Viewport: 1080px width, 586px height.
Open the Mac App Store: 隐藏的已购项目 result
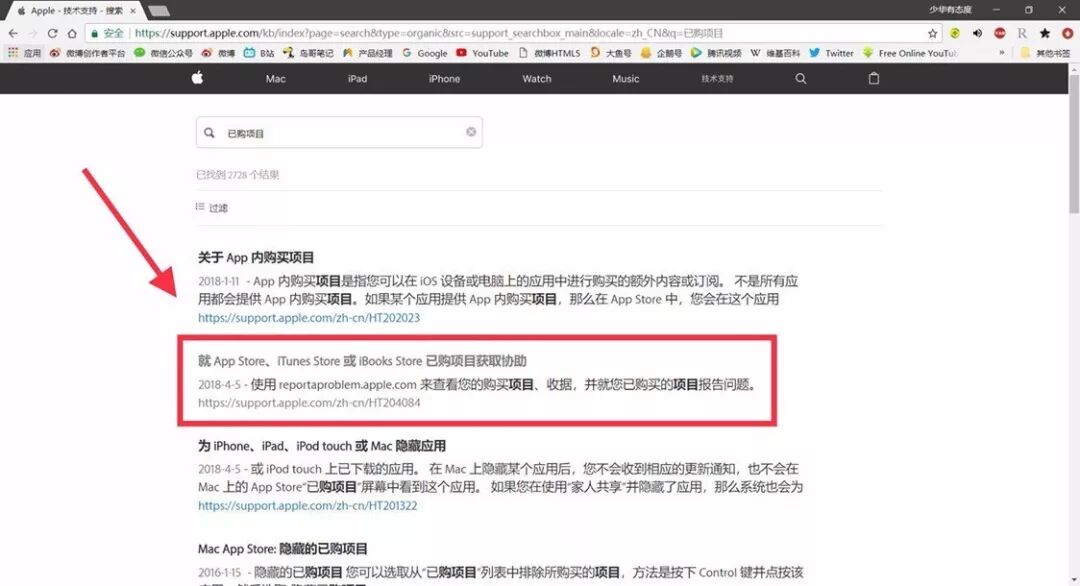click(x=282, y=549)
